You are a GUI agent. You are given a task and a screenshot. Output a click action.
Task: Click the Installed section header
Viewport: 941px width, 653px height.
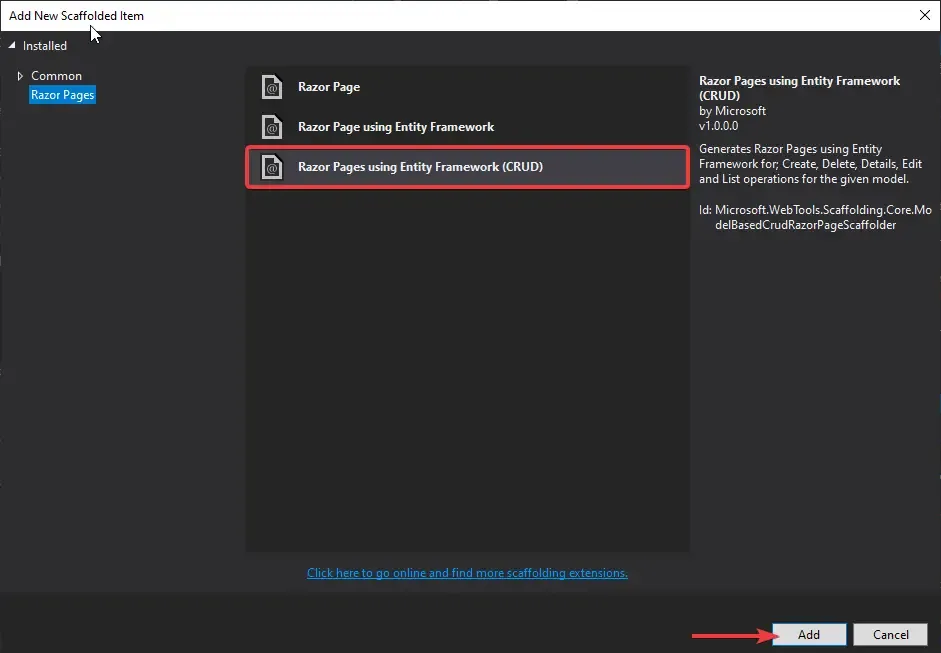(43, 45)
